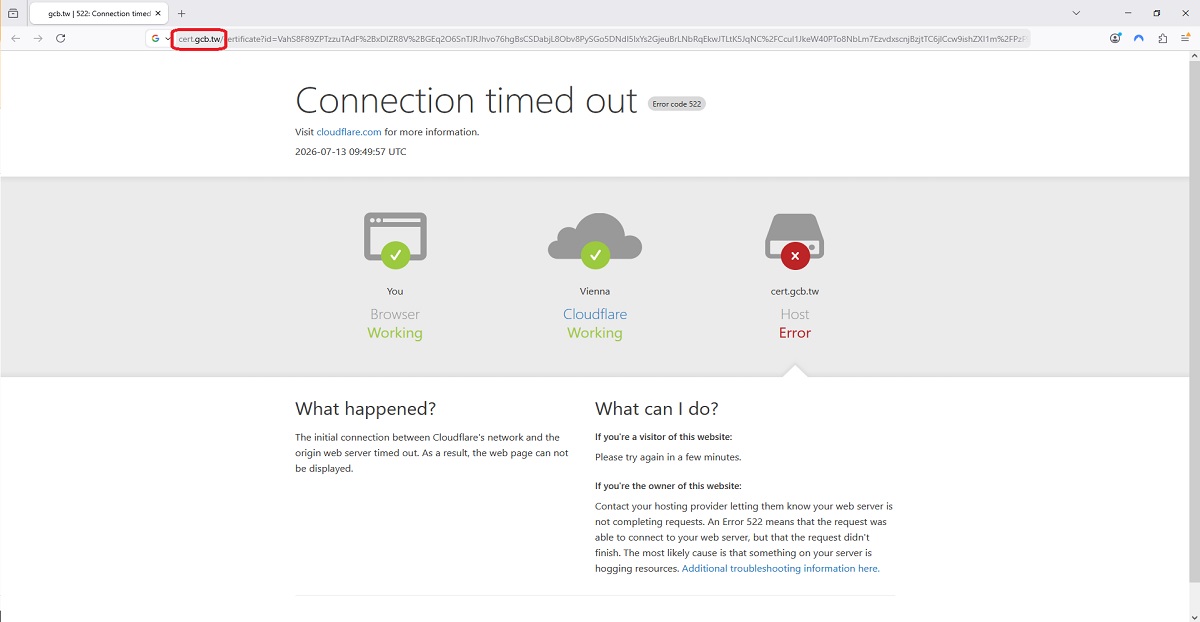Click the red Error status text
Viewport: 1200px width, 622px height.
tap(795, 333)
